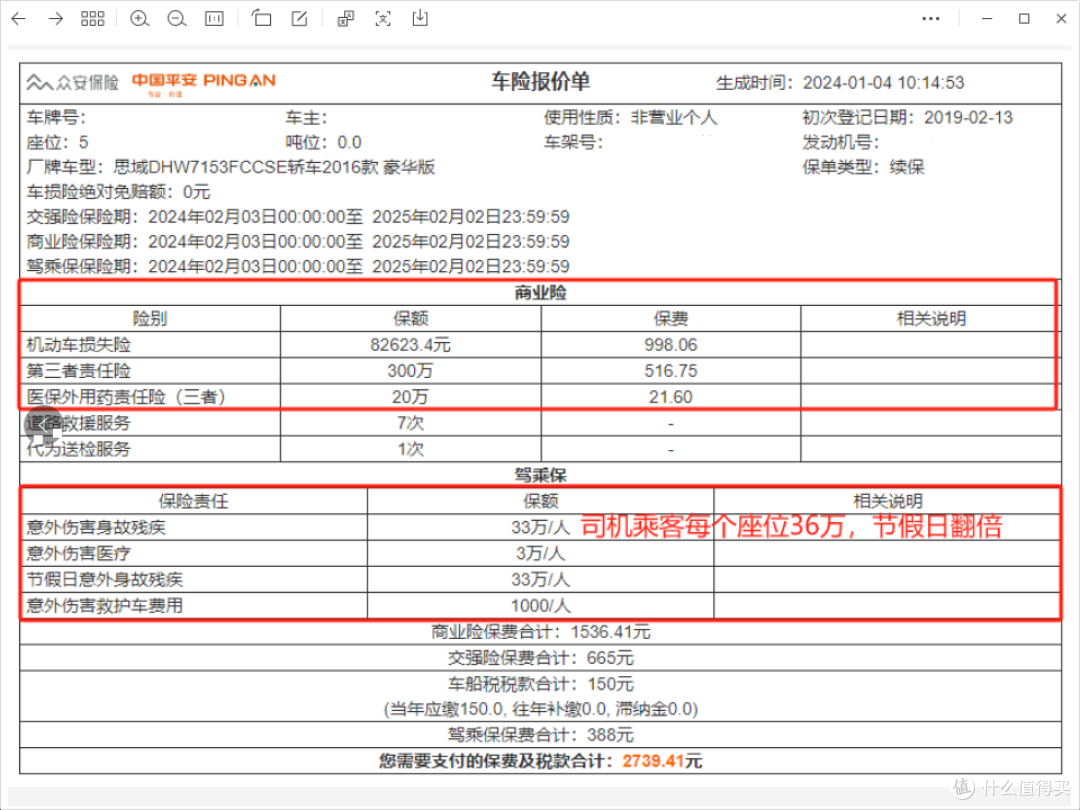Activate the document translation tool
Viewport: 1080px width, 810px height.
[345, 18]
